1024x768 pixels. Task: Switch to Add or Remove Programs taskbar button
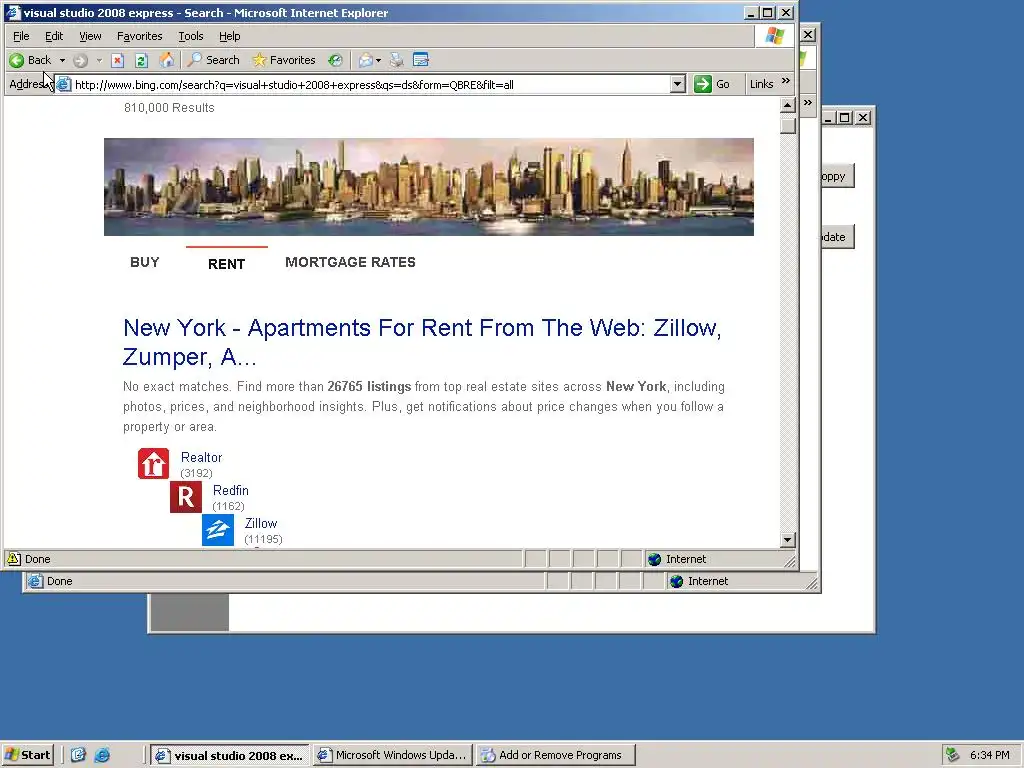tap(555, 755)
